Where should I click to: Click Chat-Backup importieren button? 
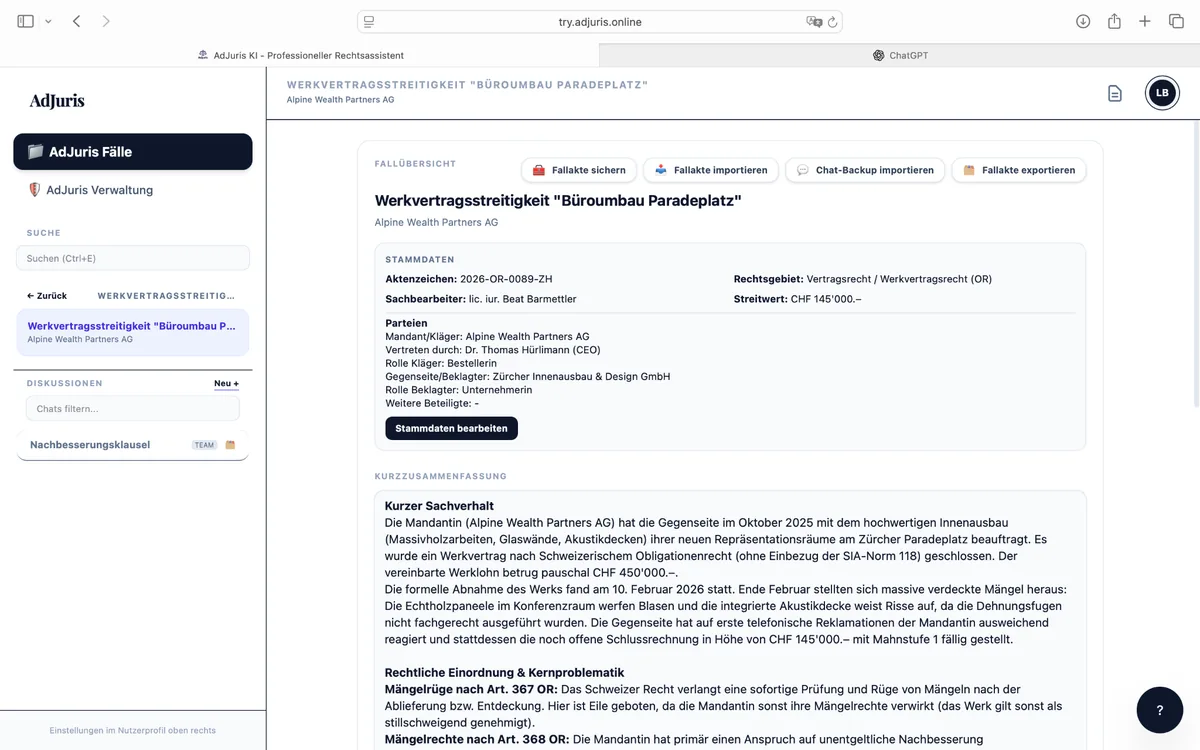click(x=865, y=170)
